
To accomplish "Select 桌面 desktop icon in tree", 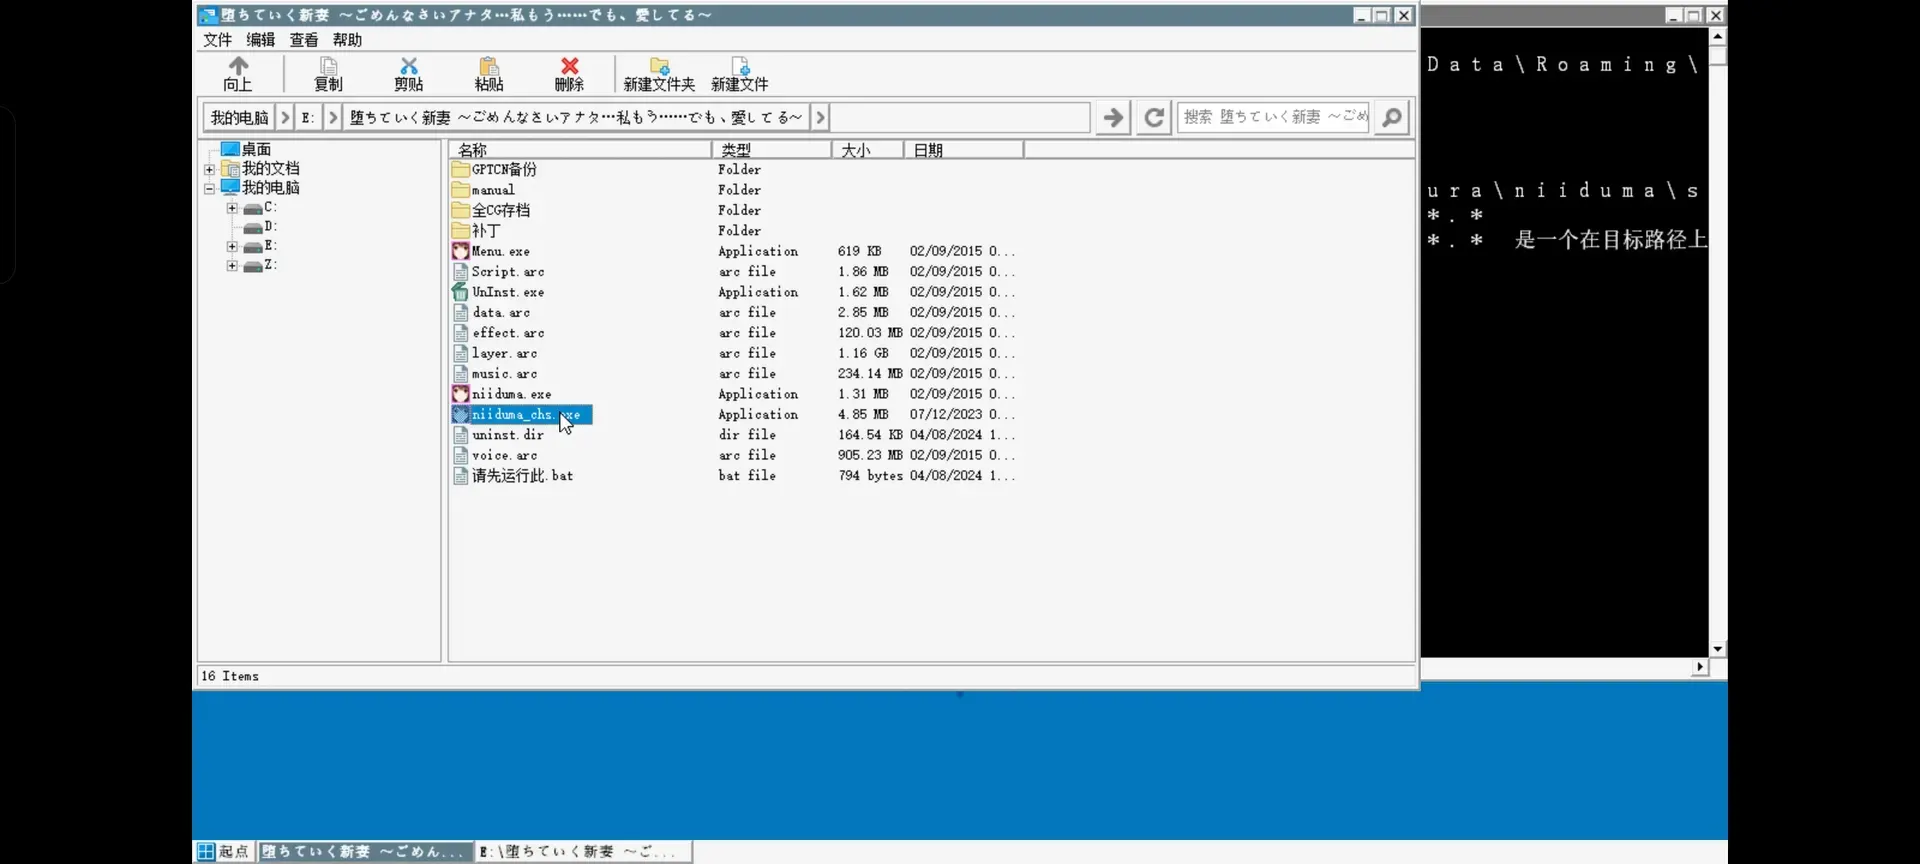I will 230,149.
